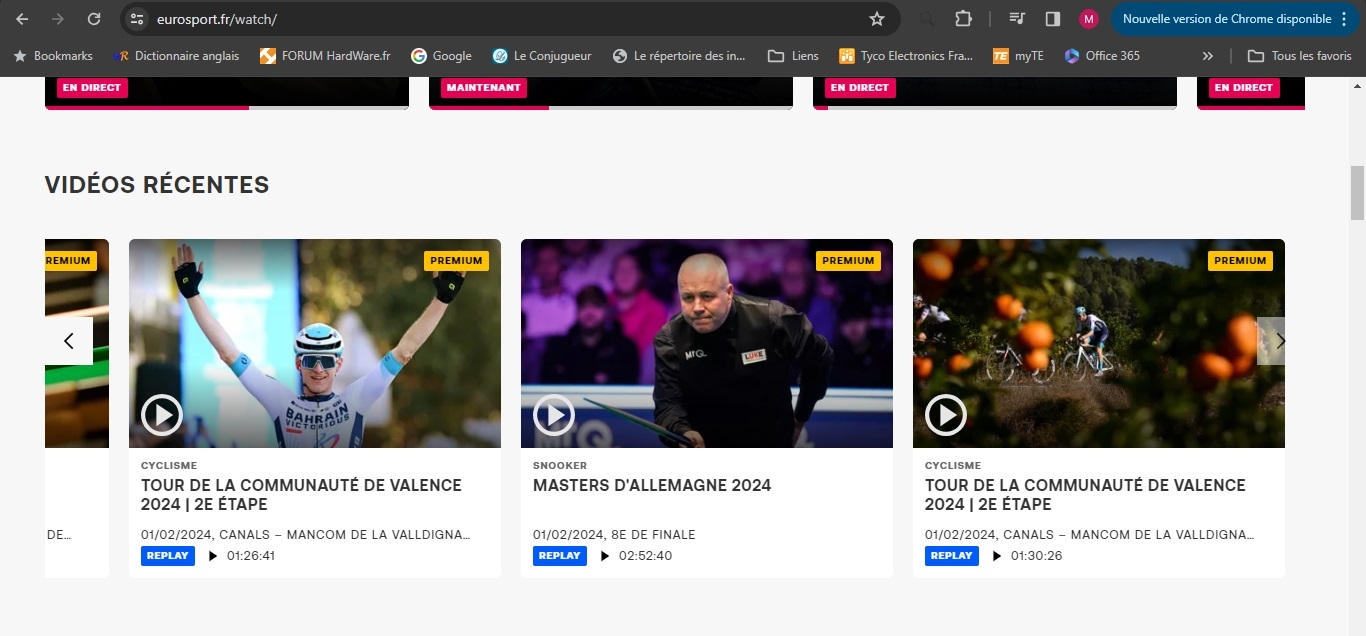This screenshot has width=1366, height=636.
Task: Click the SNOOKER category label
Action: pyautogui.click(x=560, y=466)
